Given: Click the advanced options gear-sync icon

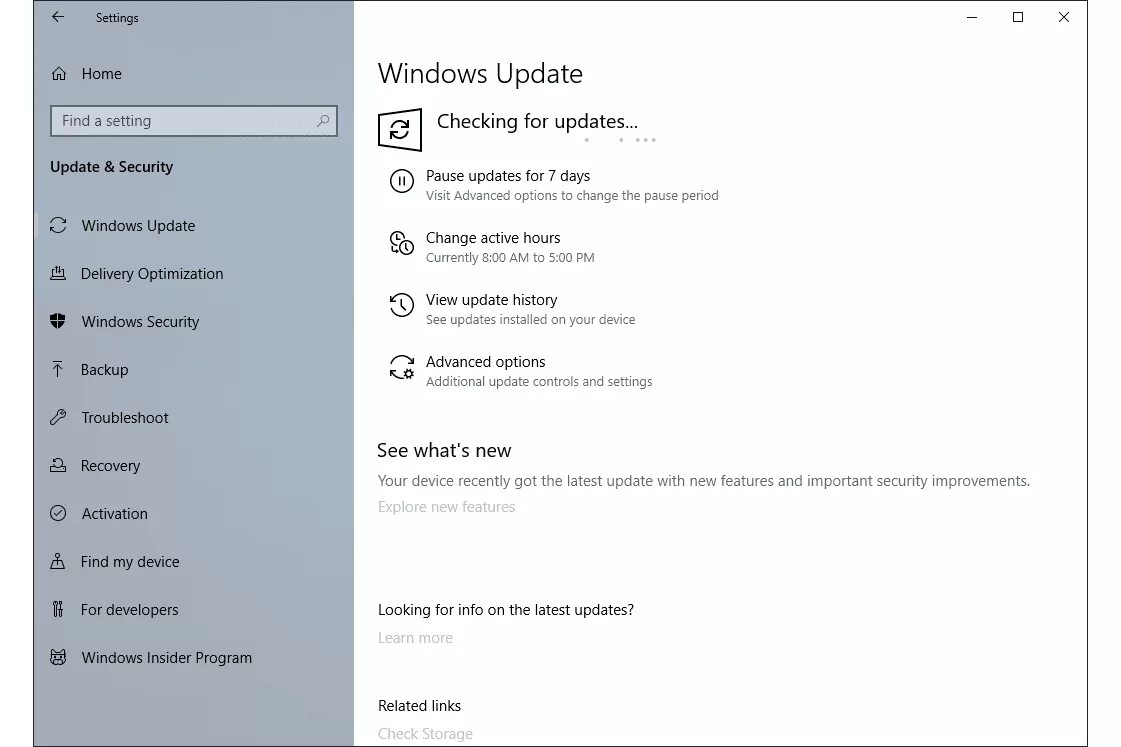Looking at the screenshot, I should click(x=402, y=367).
